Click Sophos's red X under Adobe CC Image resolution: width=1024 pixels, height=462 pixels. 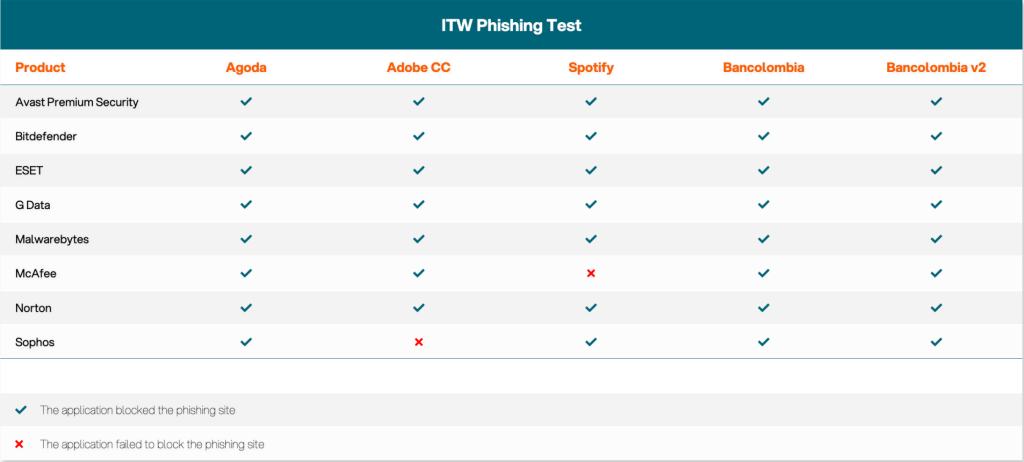click(x=419, y=342)
